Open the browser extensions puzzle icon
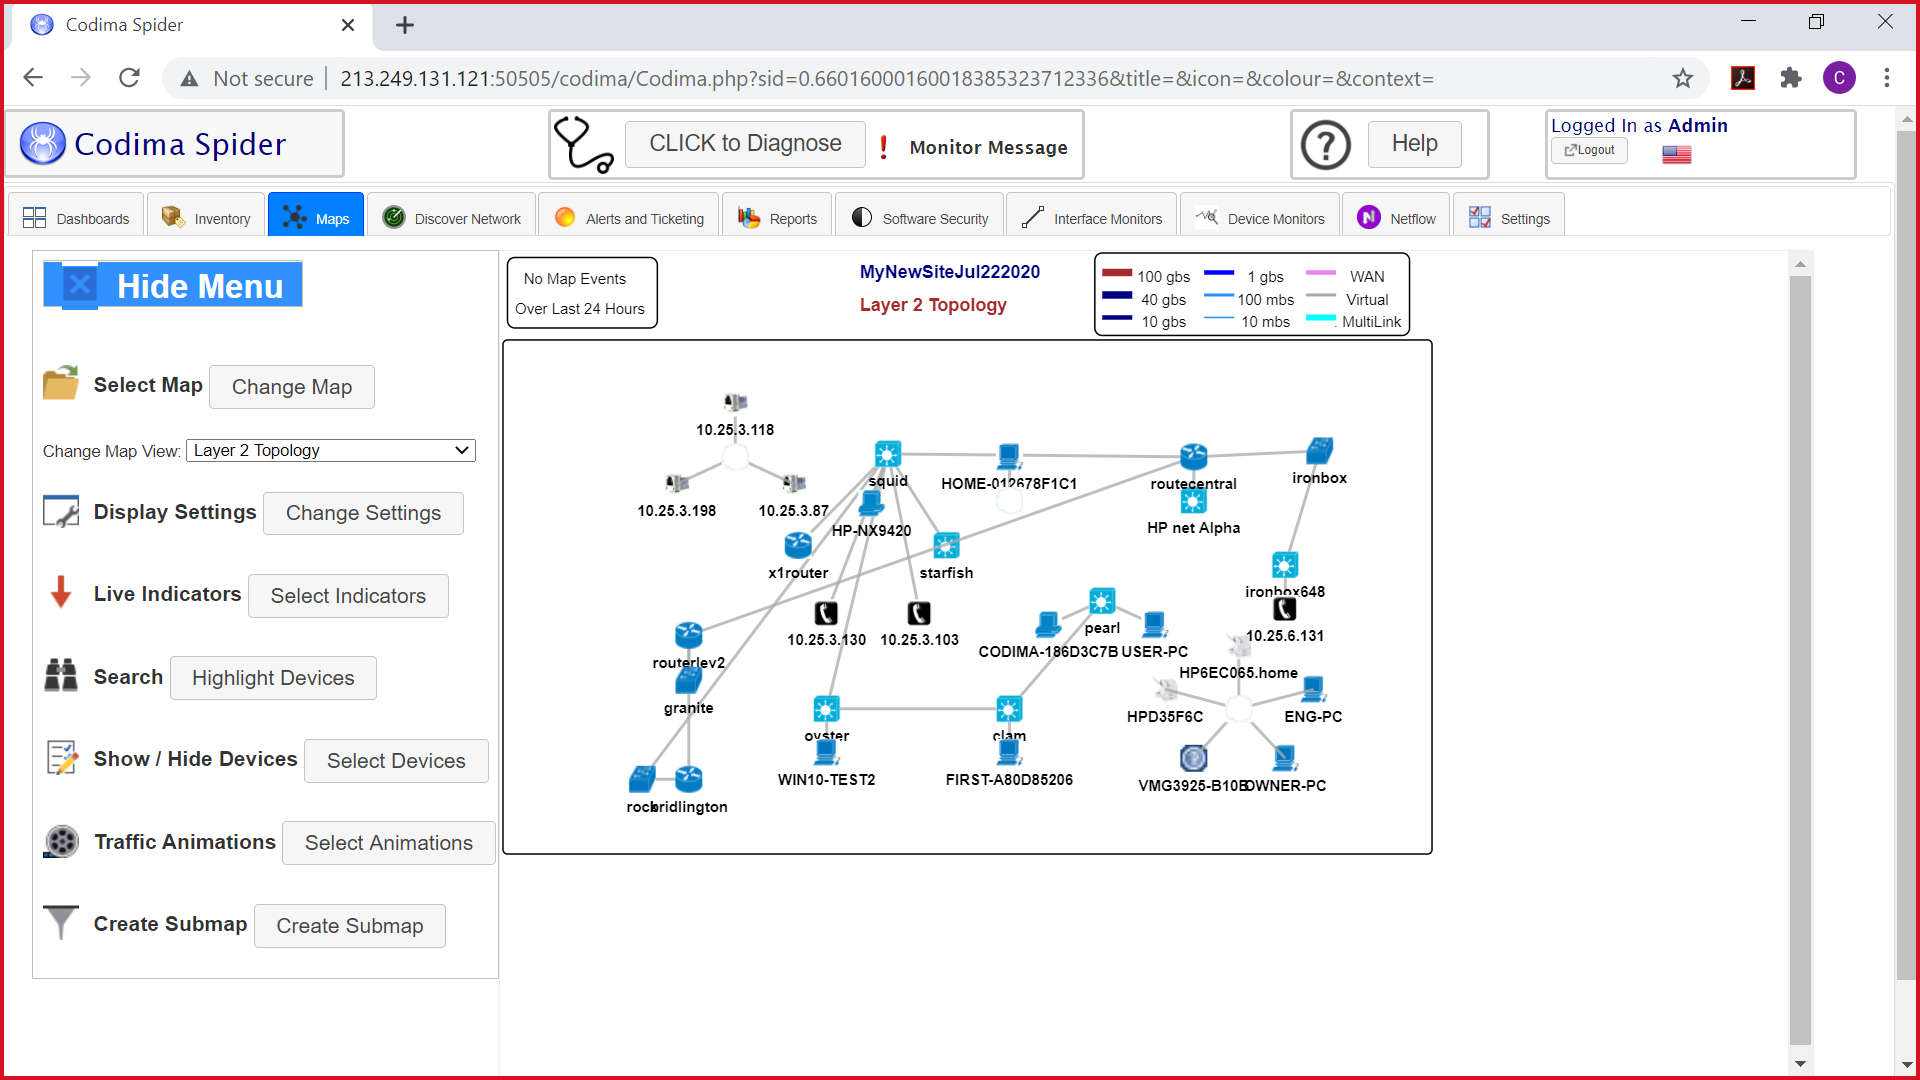 [x=1791, y=78]
